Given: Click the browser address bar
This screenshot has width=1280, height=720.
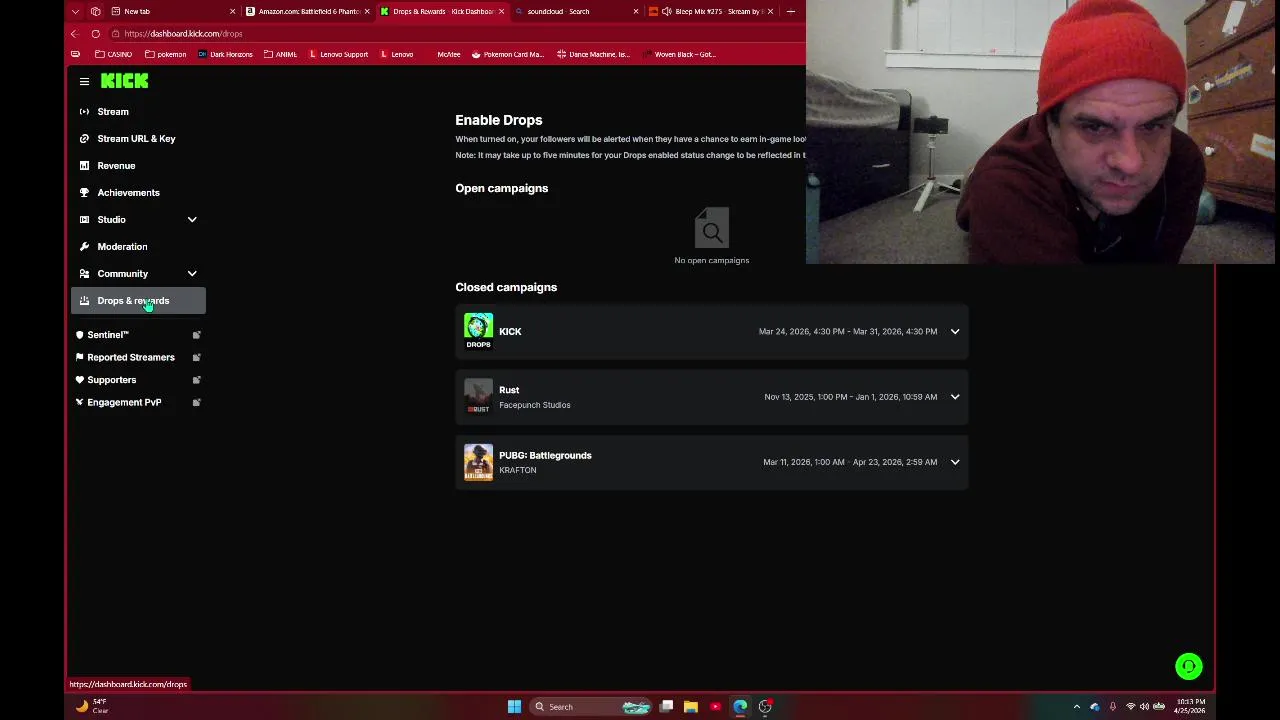Looking at the screenshot, I should click(x=455, y=34).
